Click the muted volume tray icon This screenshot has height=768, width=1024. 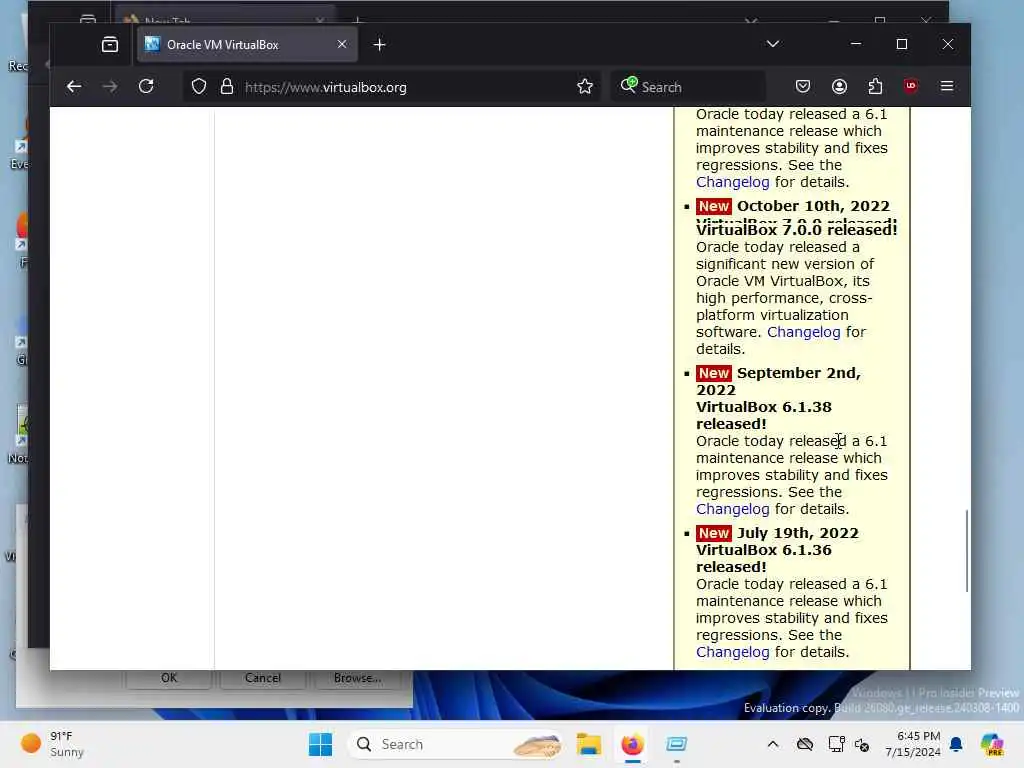click(x=862, y=744)
